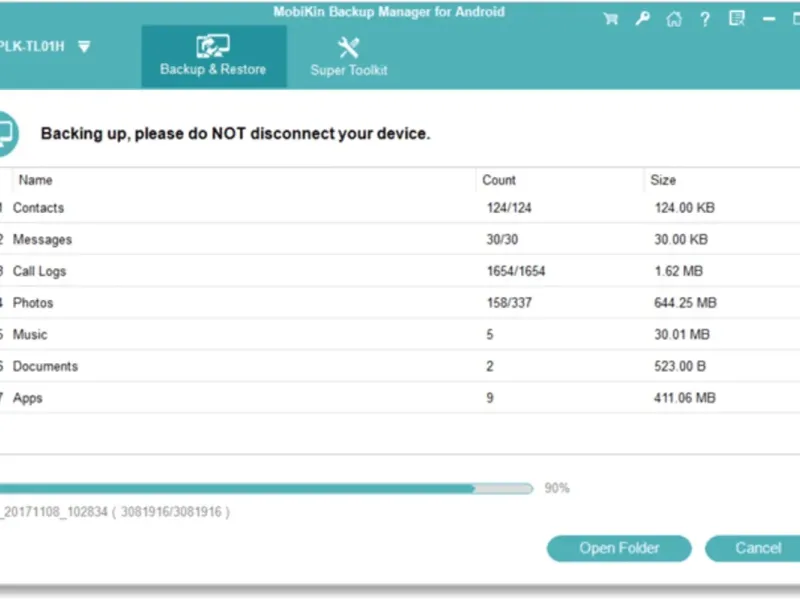Select the Contacts row
Image resolution: width=800 pixels, height=600 pixels.
point(400,208)
